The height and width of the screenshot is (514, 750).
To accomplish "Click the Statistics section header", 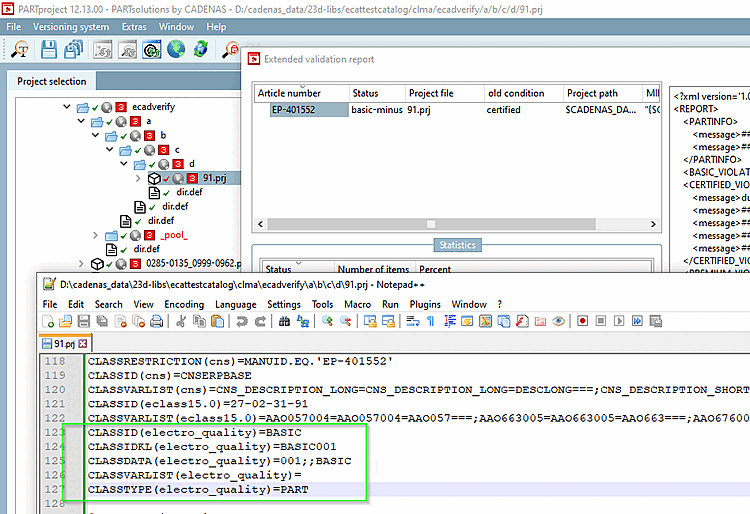I will [x=457, y=245].
